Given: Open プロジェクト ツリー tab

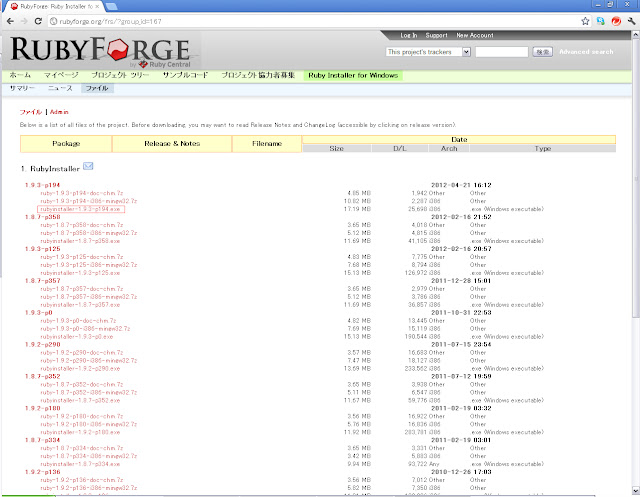Looking at the screenshot, I should (120, 75).
